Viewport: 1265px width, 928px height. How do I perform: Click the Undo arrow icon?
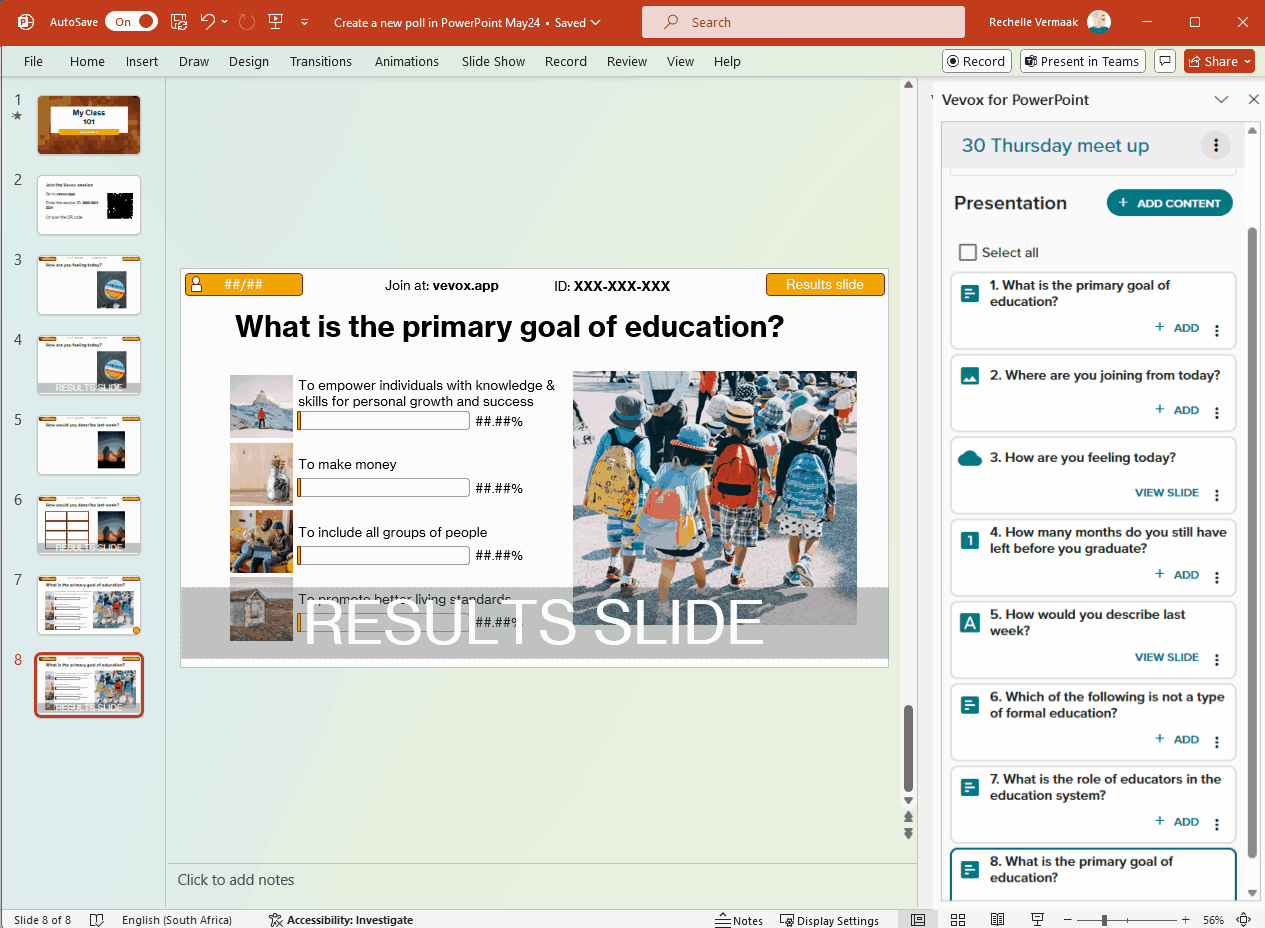[x=207, y=21]
